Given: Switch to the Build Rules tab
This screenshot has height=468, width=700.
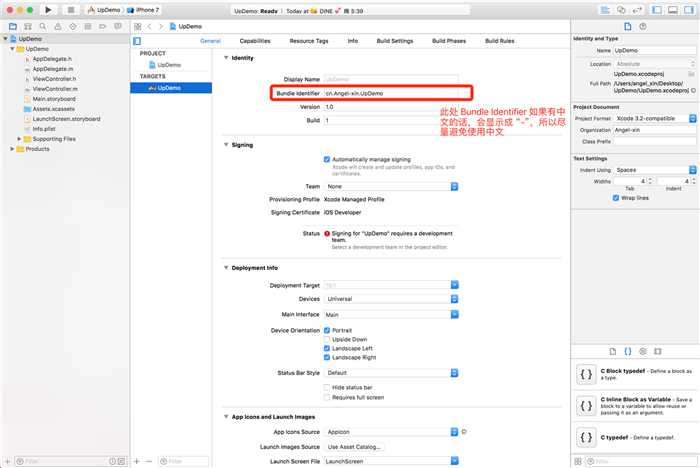Looking at the screenshot, I should (x=500, y=41).
